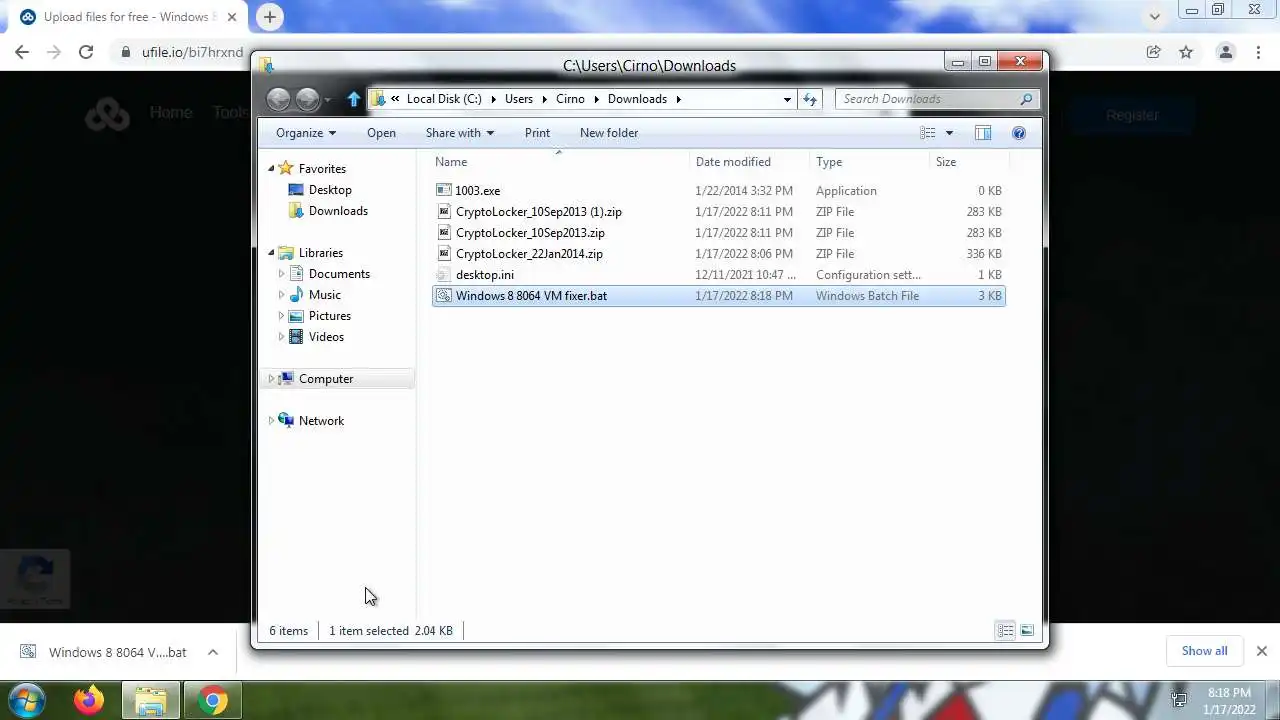The image size is (1280, 720).
Task: Go back in Chrome browser
Action: [22, 52]
